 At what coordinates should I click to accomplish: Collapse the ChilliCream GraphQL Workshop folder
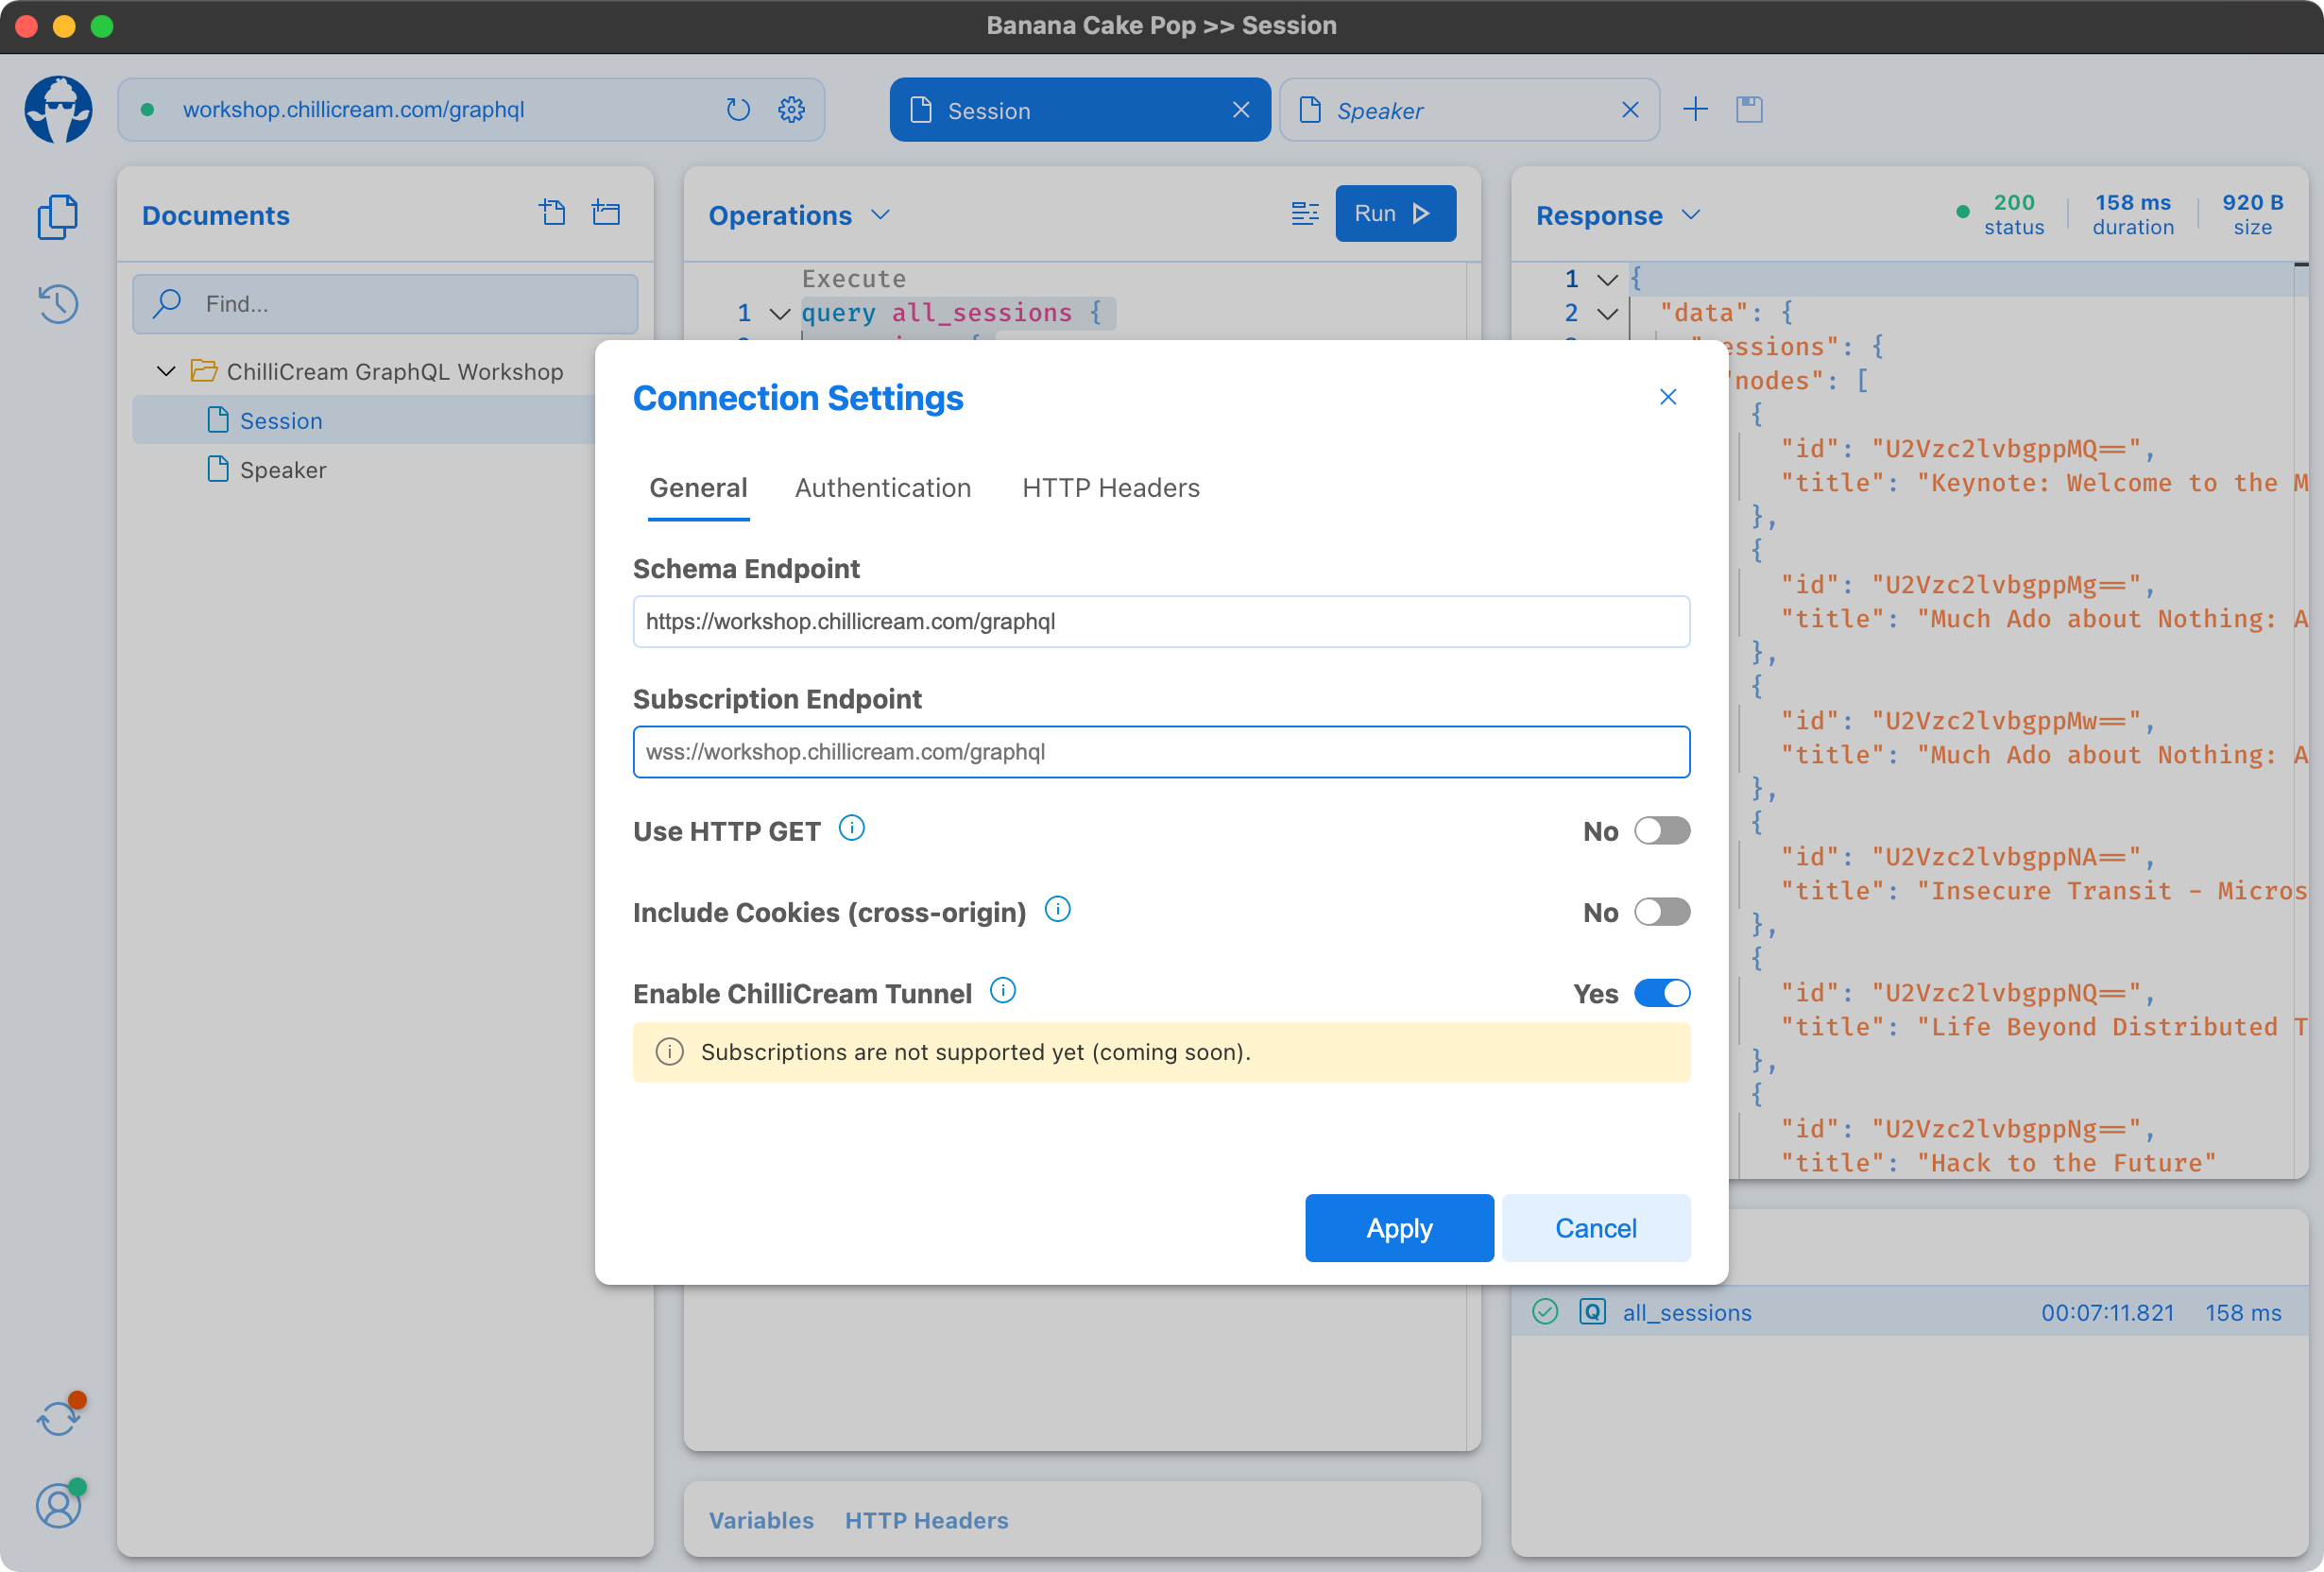[x=167, y=372]
